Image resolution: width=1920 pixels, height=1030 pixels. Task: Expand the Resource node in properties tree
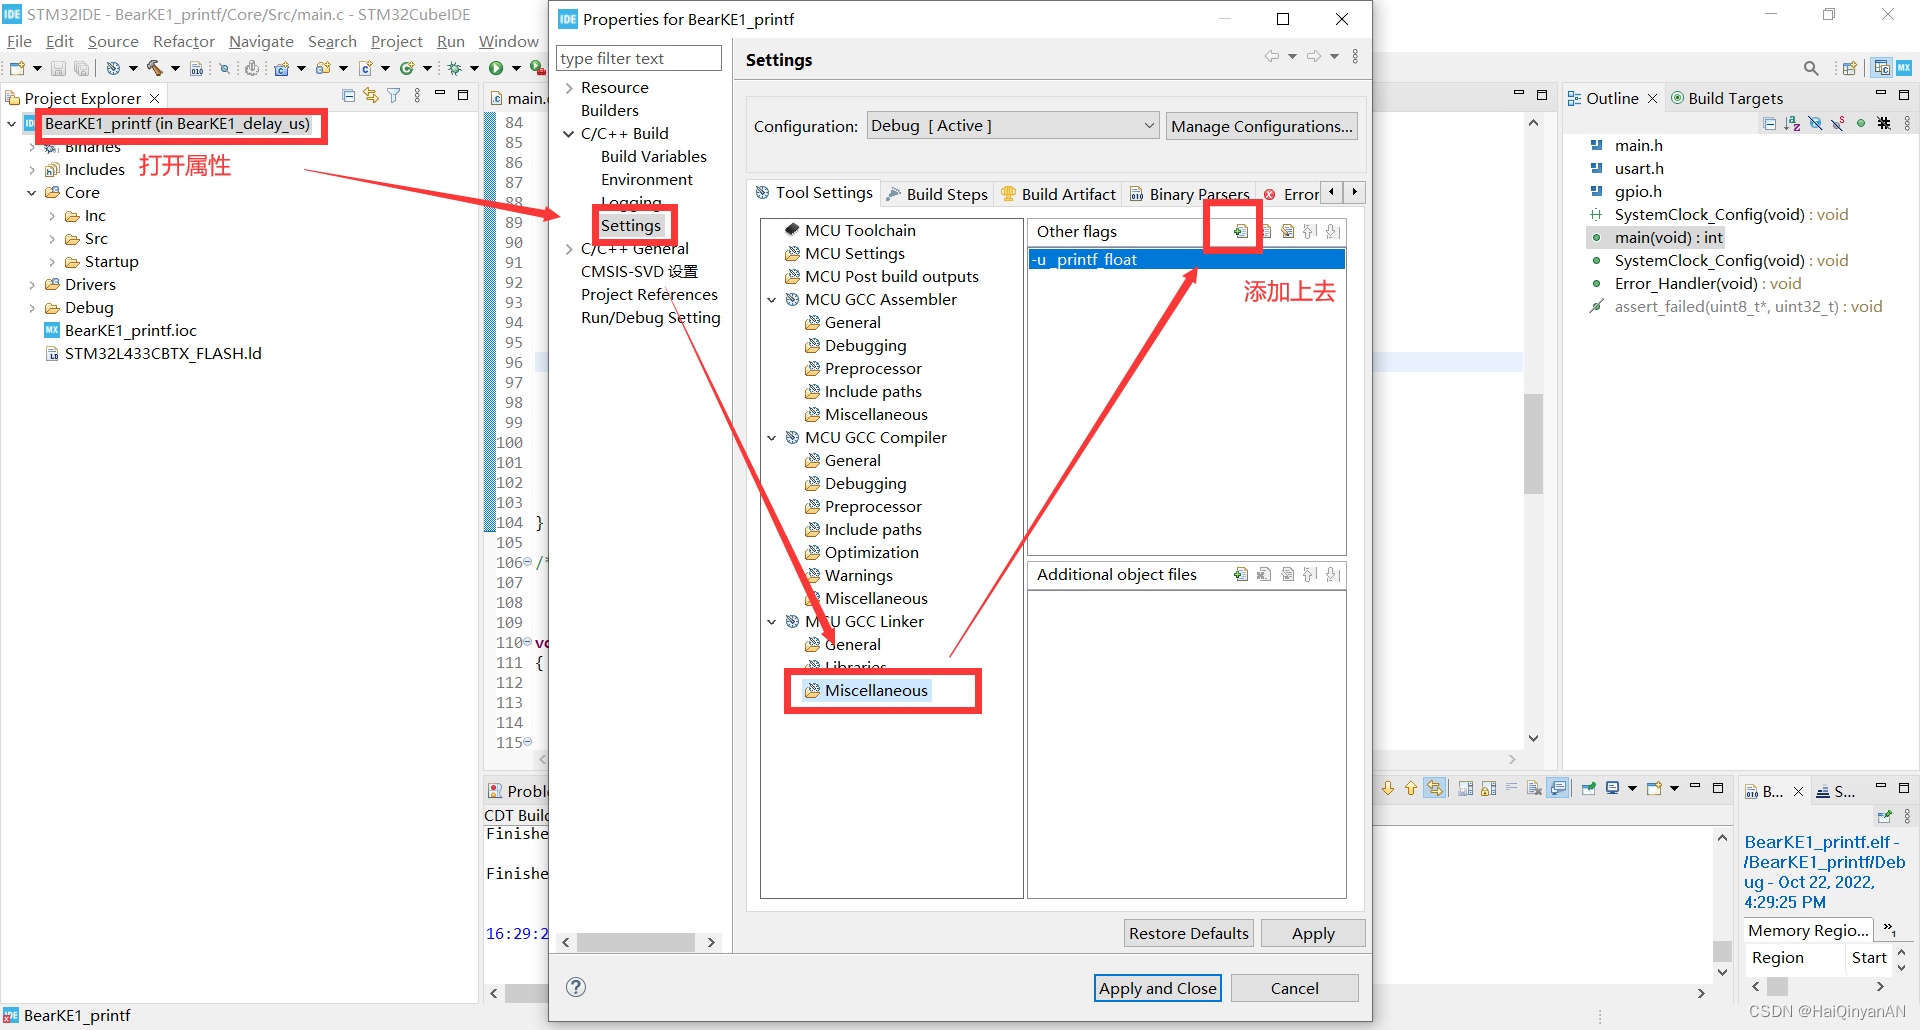(569, 88)
